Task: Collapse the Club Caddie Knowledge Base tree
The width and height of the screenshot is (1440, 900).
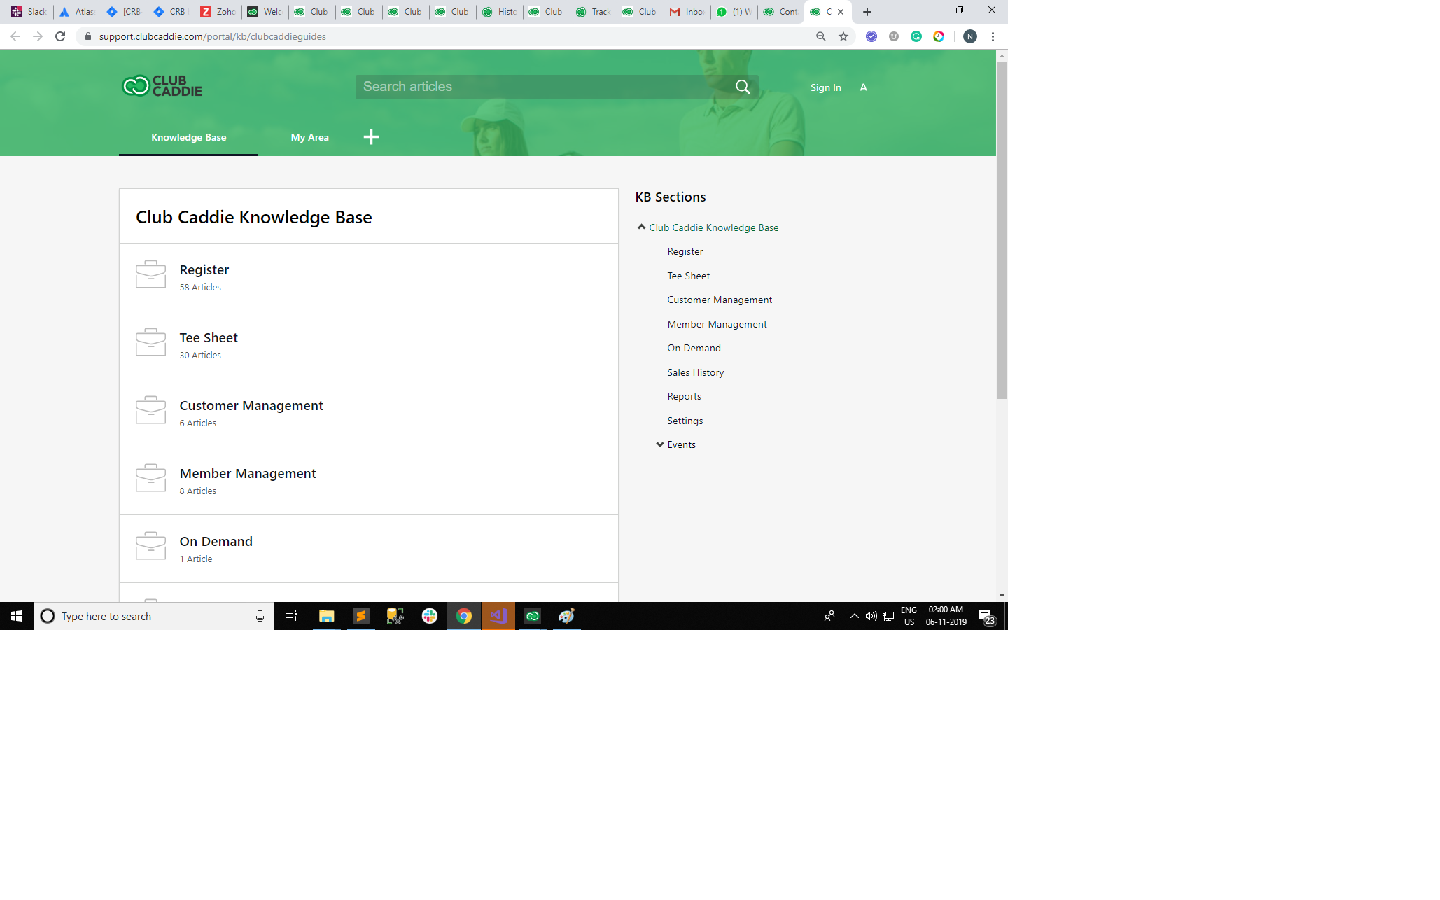Action: [641, 227]
